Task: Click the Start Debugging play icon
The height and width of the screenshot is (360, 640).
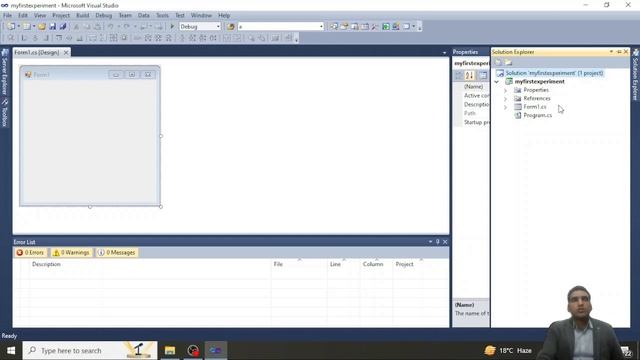Action: (x=172, y=27)
